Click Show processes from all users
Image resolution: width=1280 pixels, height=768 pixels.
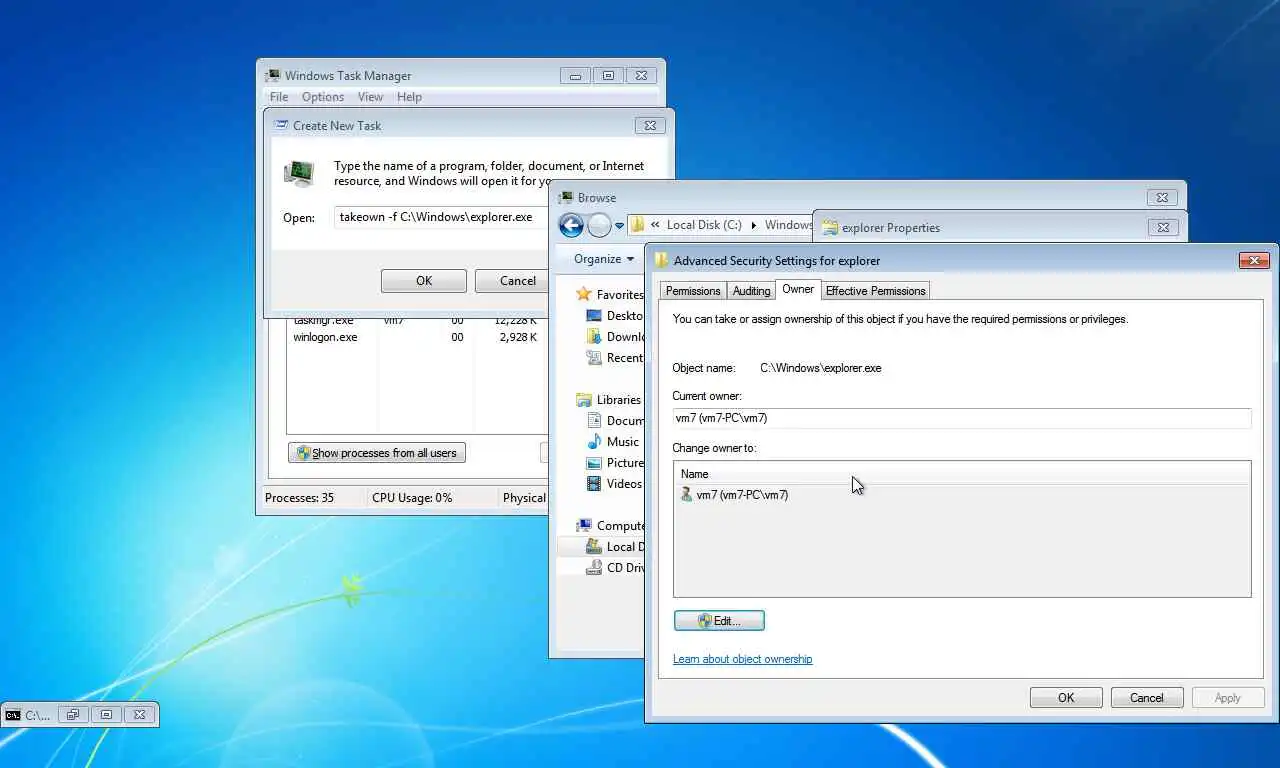coord(377,453)
